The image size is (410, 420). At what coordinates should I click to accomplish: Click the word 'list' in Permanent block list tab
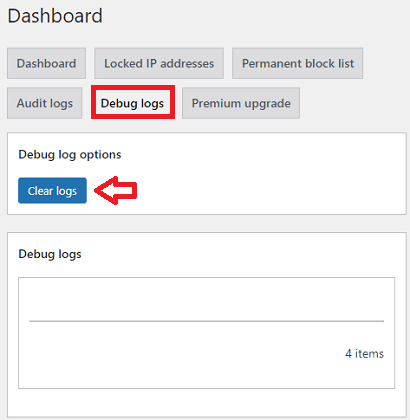click(346, 63)
